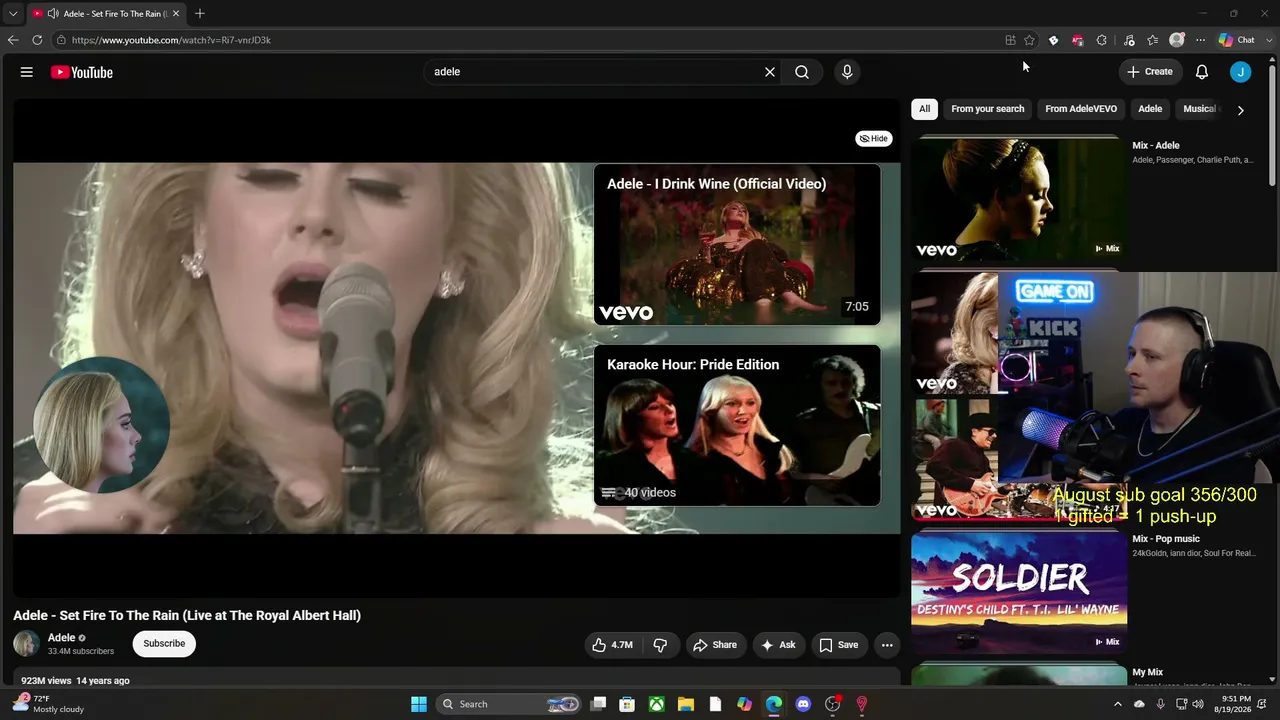
Task: Show more filter chips with the arrow
Action: point(1240,110)
